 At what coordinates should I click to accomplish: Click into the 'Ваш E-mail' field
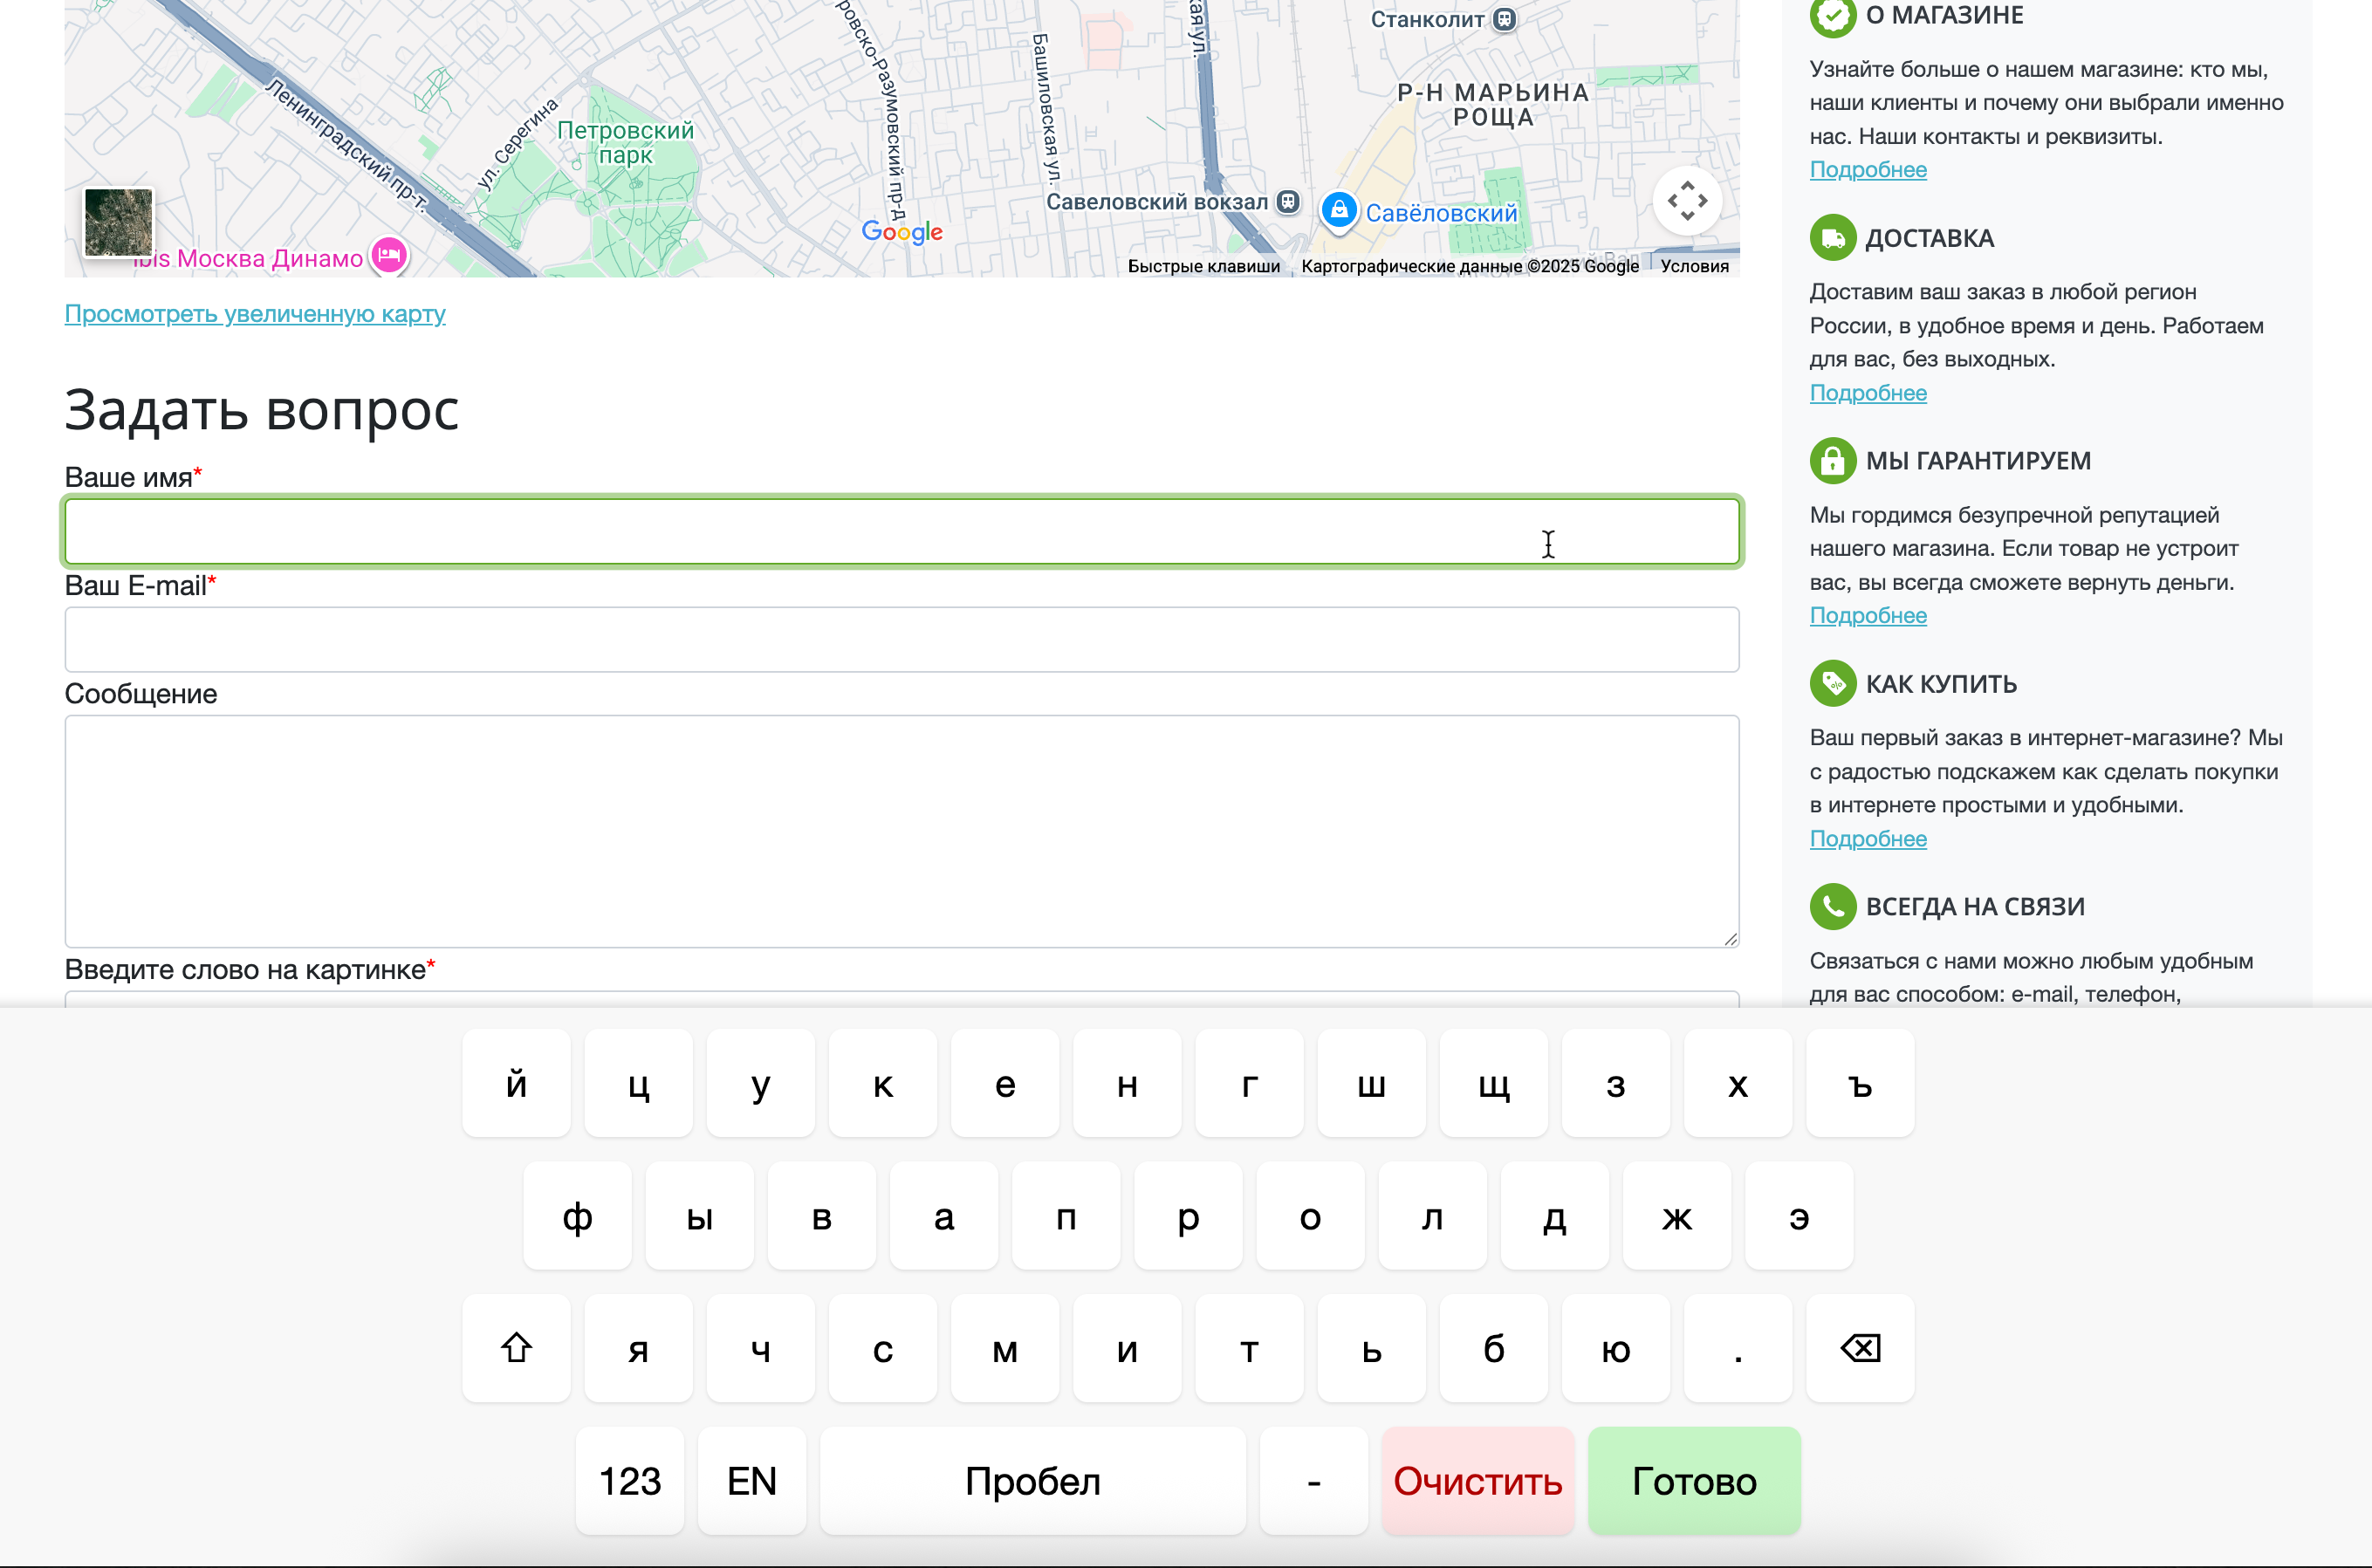pos(901,640)
